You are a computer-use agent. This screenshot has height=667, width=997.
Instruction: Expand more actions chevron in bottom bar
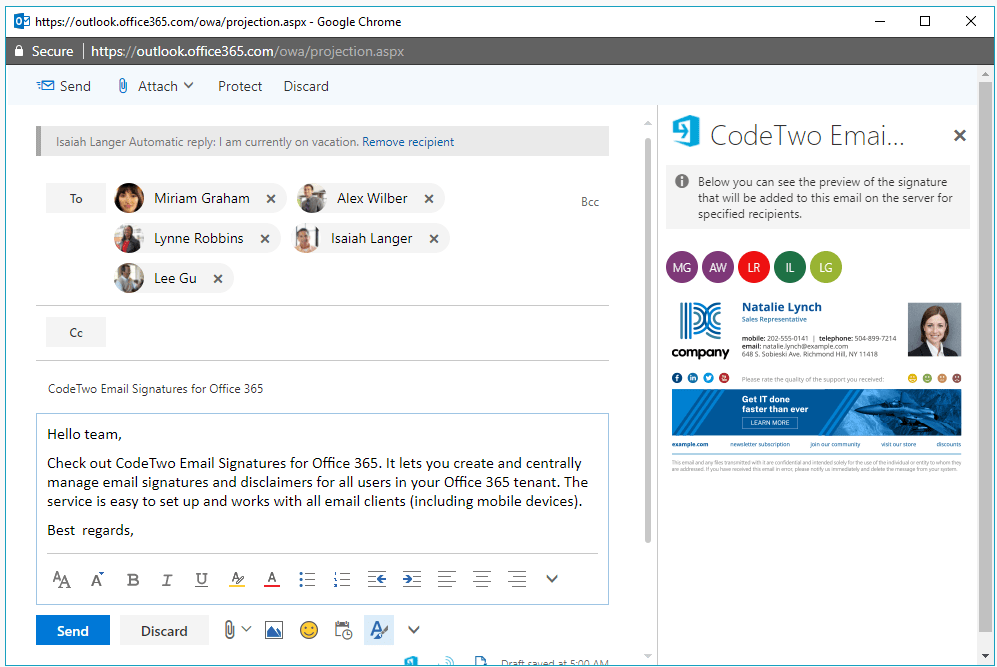(414, 630)
